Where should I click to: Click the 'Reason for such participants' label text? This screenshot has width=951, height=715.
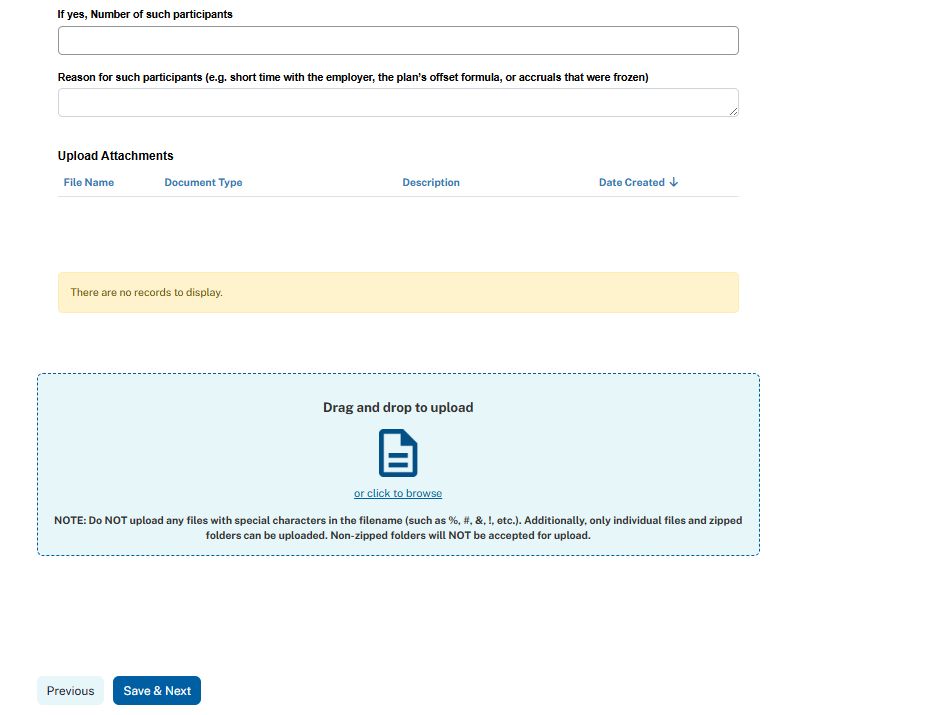353,77
